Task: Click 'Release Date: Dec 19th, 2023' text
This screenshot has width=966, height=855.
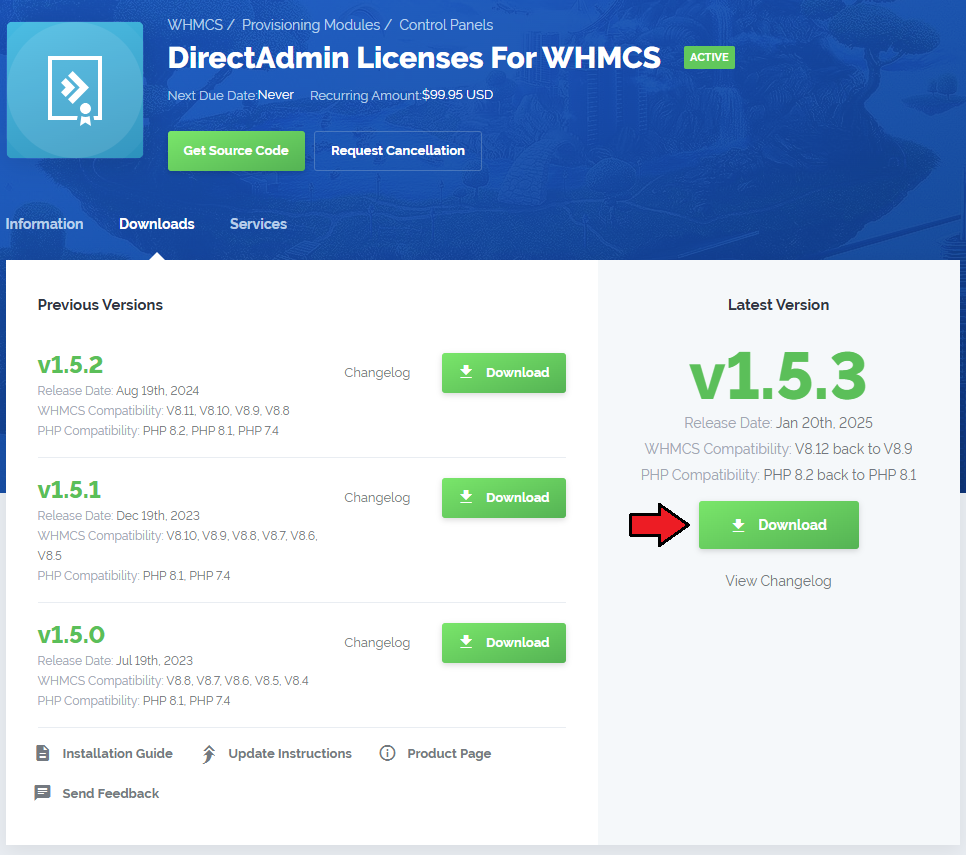Action: (119, 516)
